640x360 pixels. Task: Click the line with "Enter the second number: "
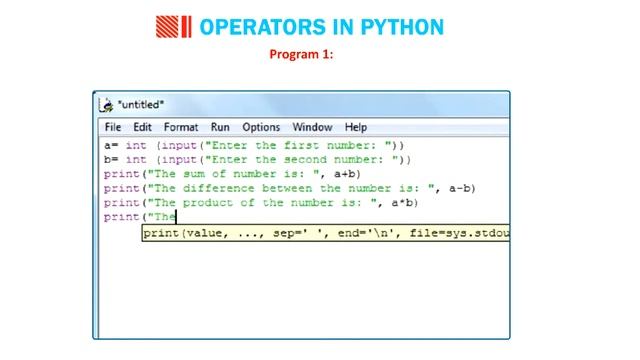click(x=258, y=160)
